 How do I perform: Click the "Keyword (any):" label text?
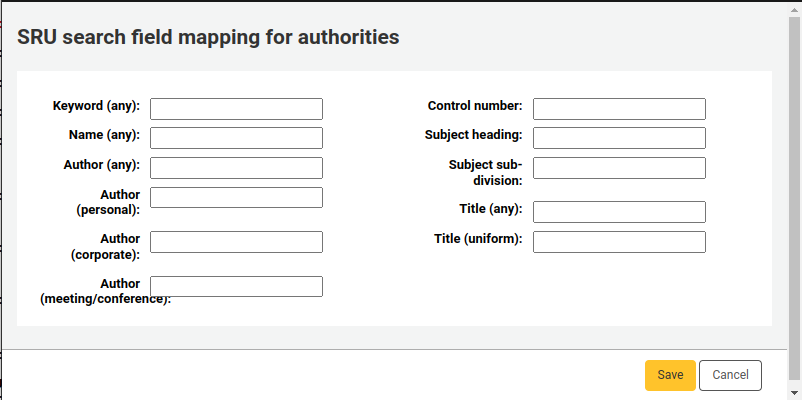96,106
